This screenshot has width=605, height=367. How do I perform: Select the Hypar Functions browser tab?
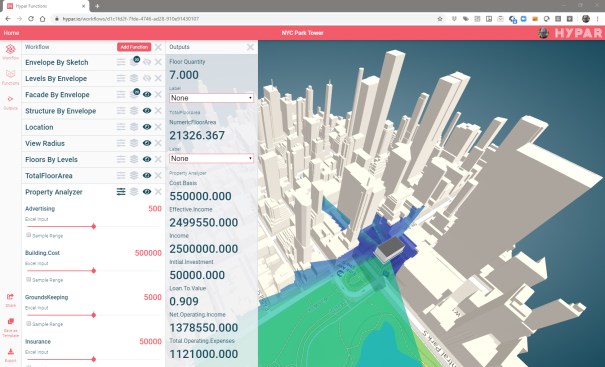[x=46, y=6]
